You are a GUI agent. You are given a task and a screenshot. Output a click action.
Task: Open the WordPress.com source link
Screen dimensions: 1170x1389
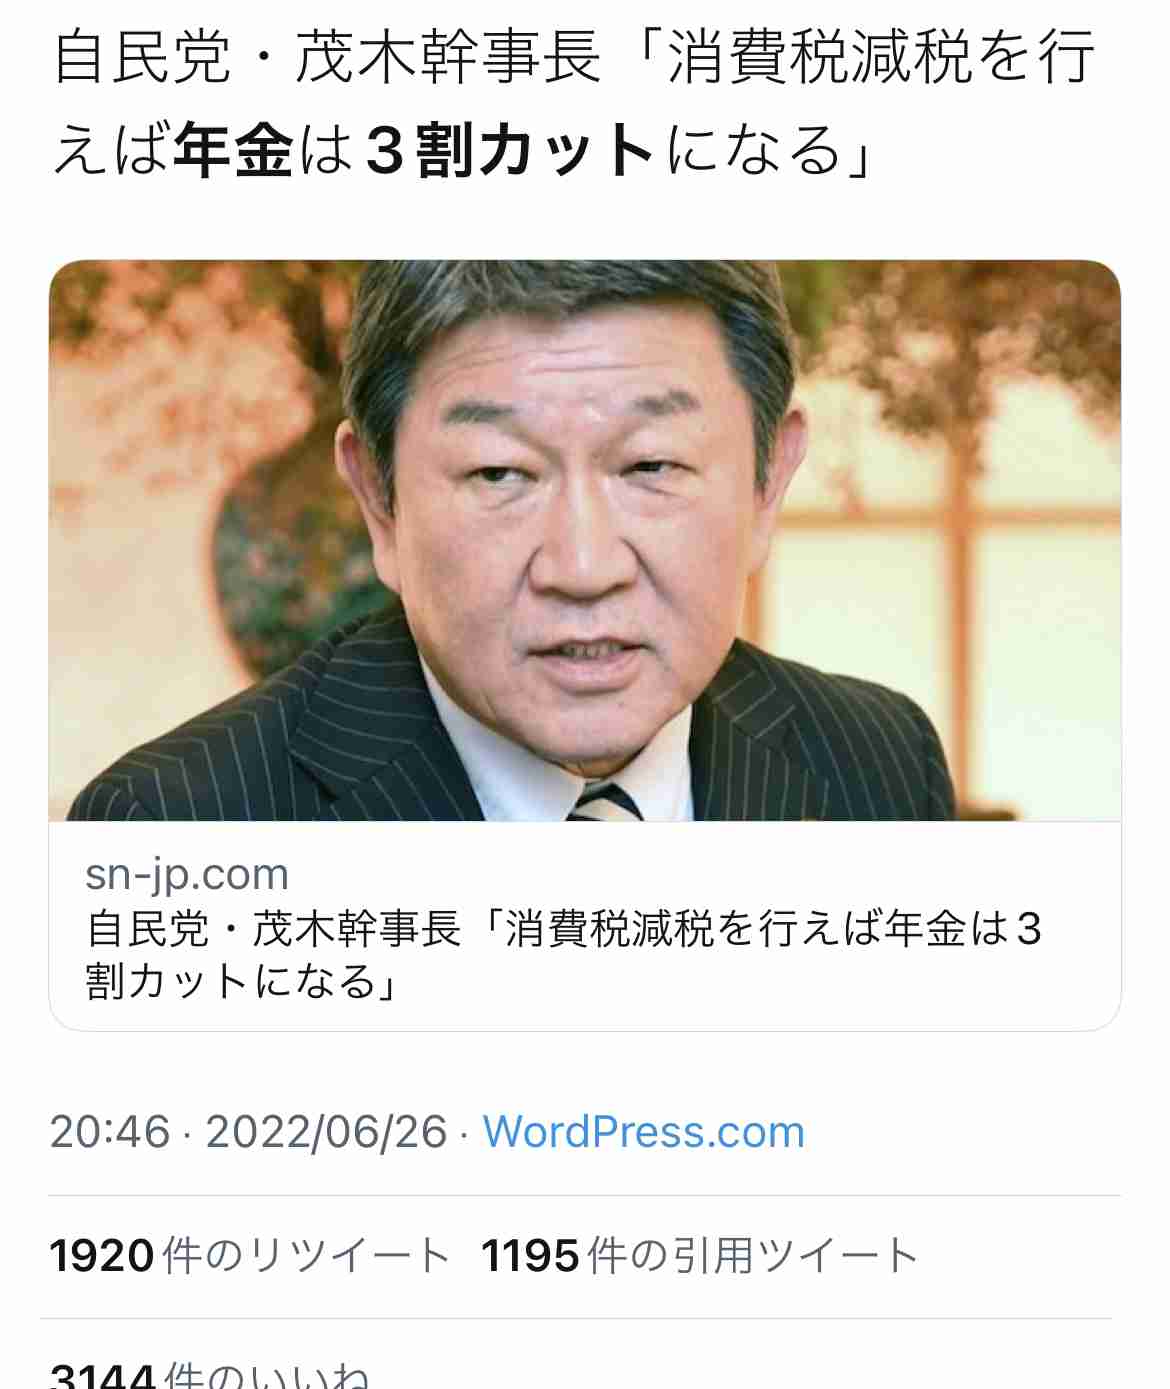(644, 1132)
